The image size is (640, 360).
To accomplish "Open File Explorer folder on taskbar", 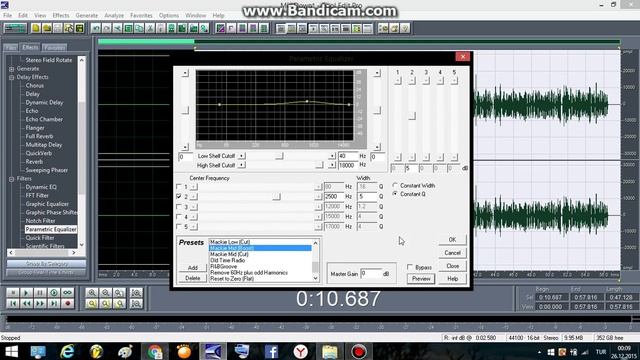I will [x=329, y=351].
